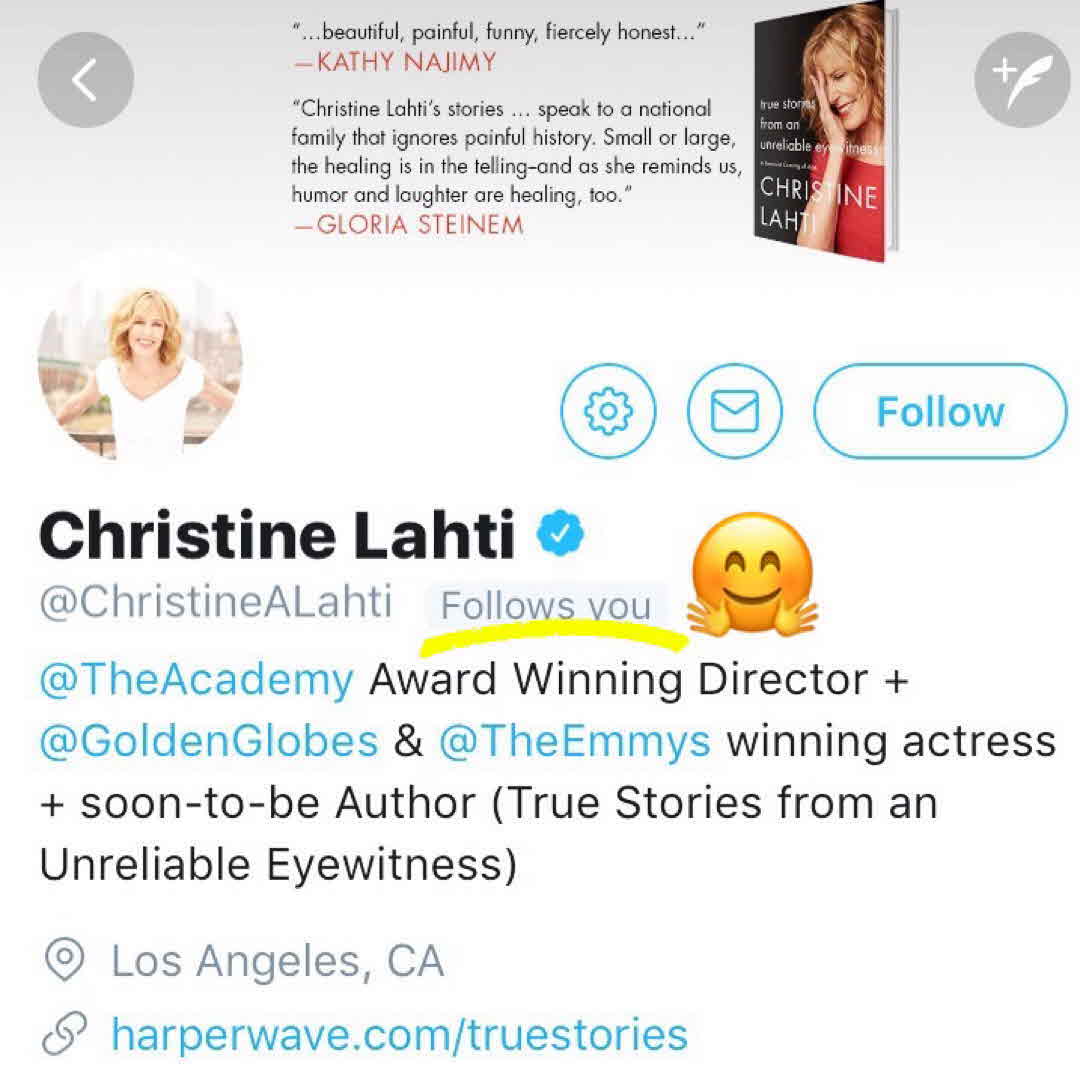
Task: Tap the Christine Lahti display name
Action: click(277, 534)
